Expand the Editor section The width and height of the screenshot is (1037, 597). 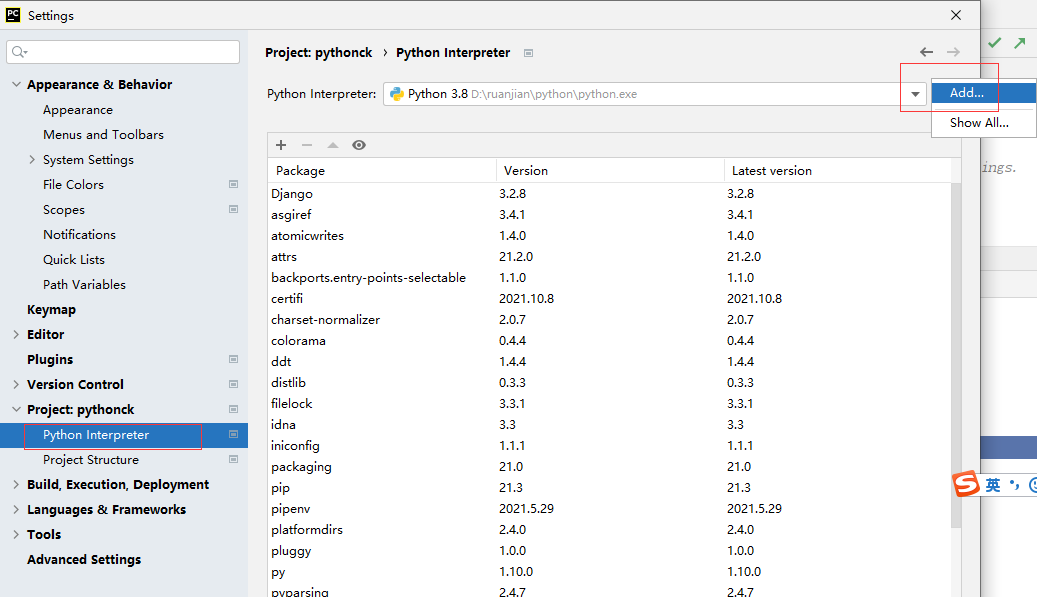tap(17, 335)
